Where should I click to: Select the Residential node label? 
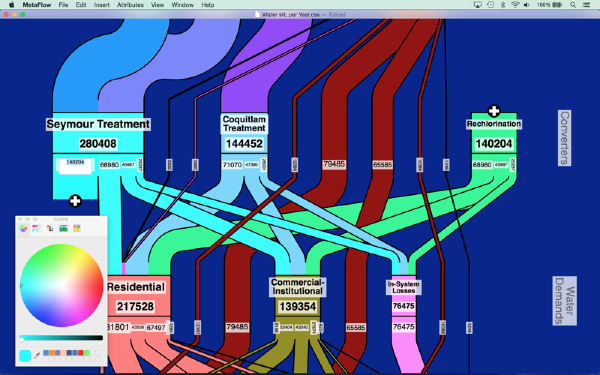click(x=136, y=287)
